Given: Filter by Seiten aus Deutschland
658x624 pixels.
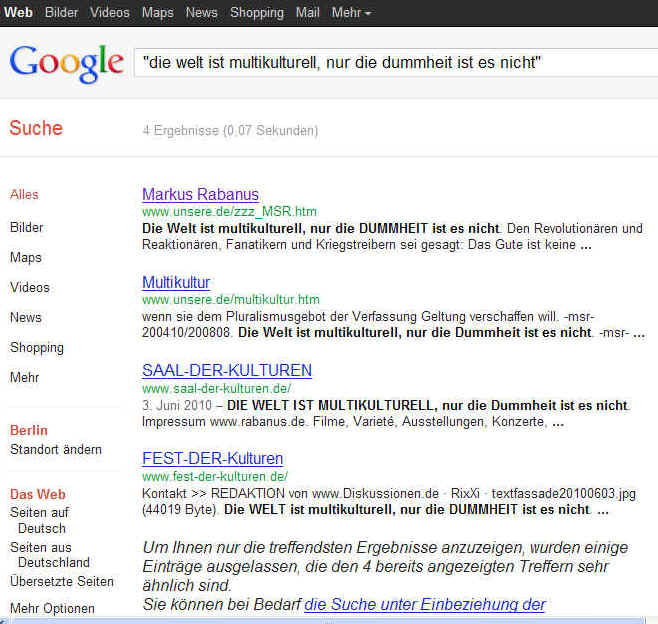Looking at the screenshot, I should (x=50, y=555).
